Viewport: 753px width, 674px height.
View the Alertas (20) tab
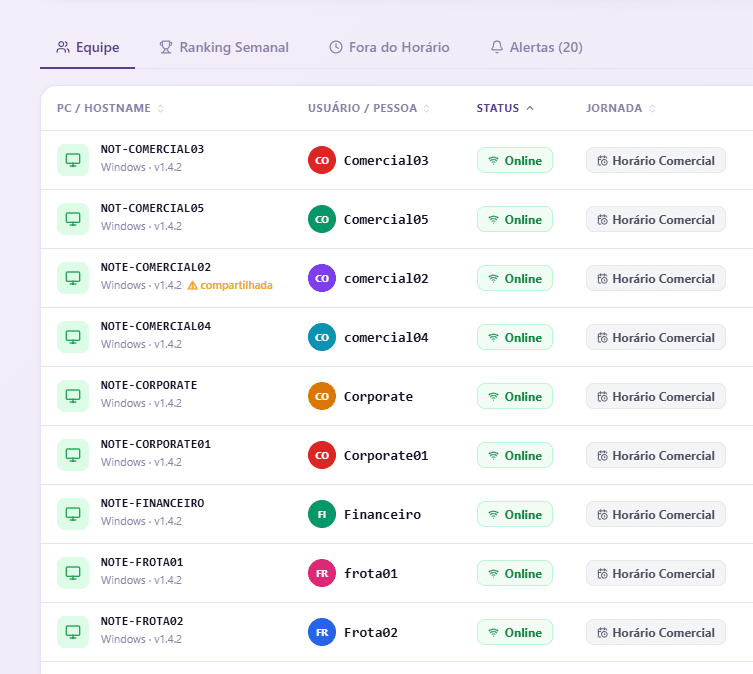coord(536,47)
